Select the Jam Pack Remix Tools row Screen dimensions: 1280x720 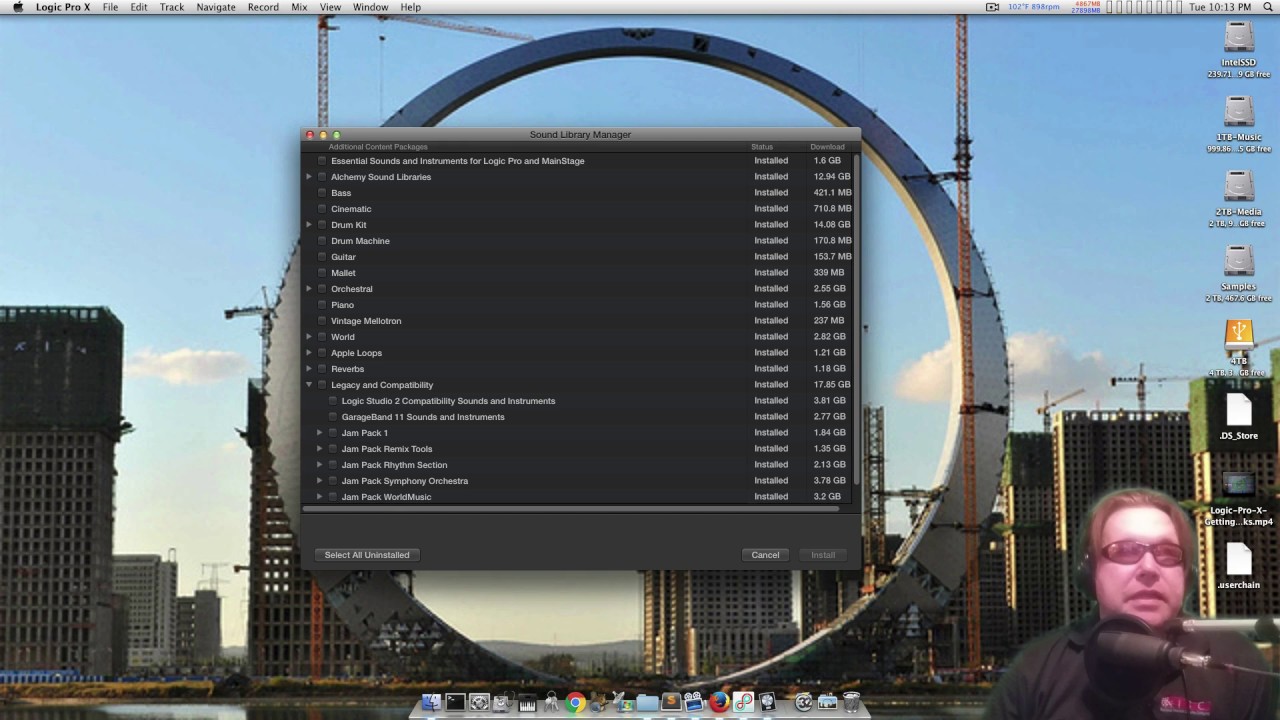pos(578,449)
